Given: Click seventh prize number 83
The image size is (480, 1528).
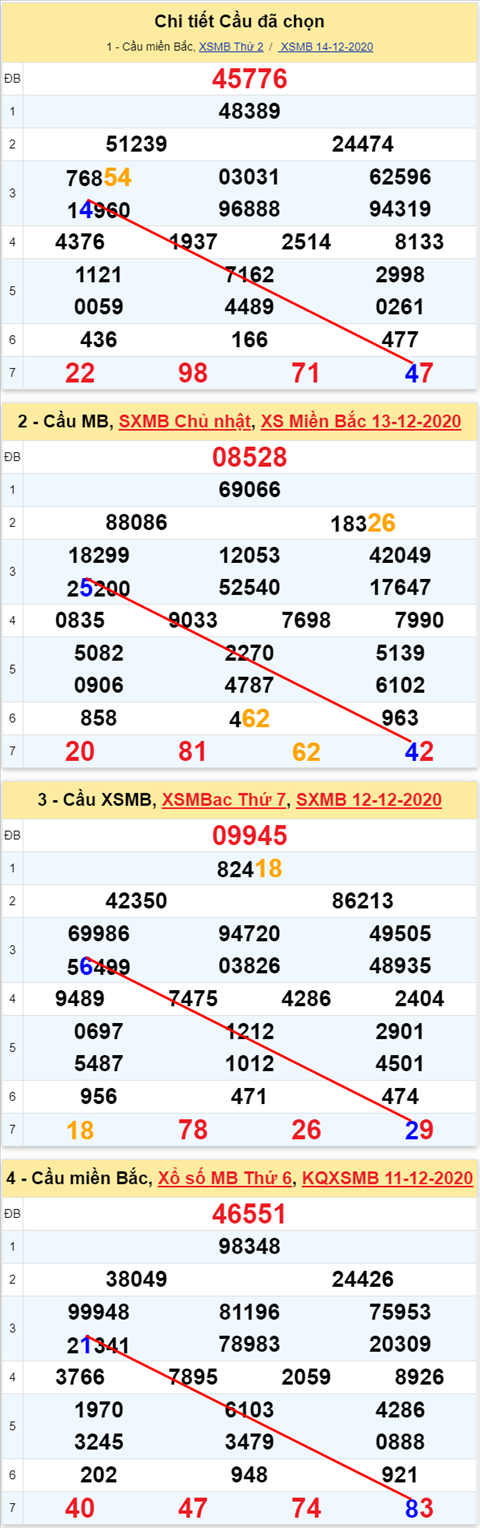Looking at the screenshot, I should pos(419,1507).
